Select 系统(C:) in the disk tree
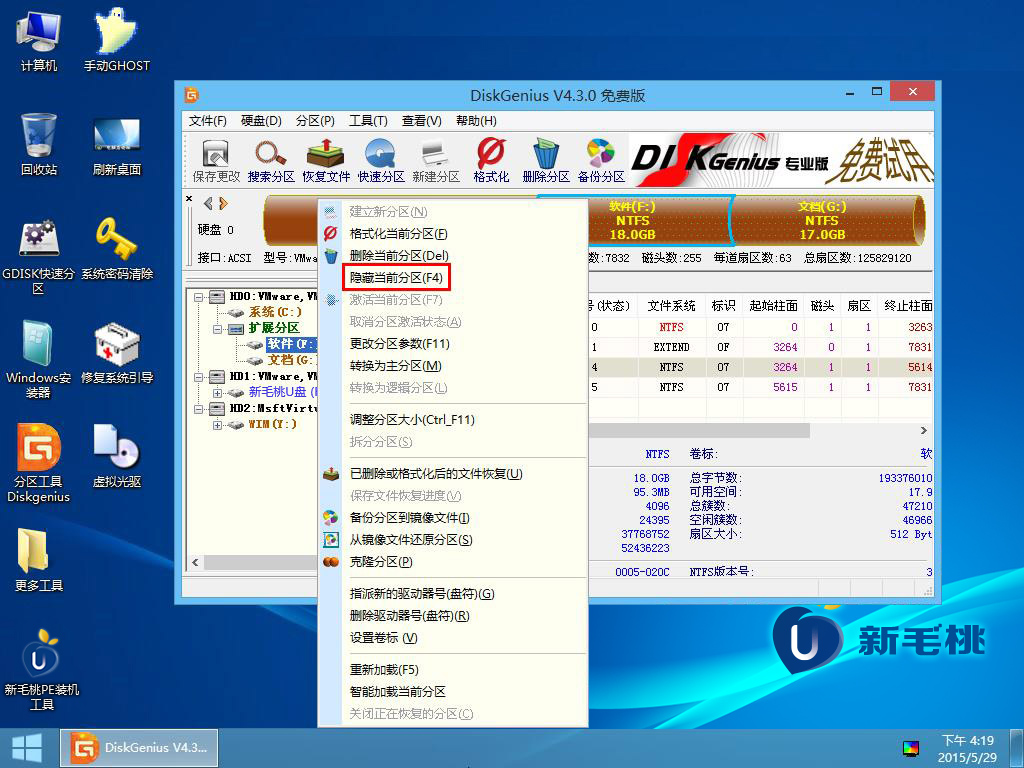Screen dimensions: 1024x768 pyautogui.click(x=275, y=312)
